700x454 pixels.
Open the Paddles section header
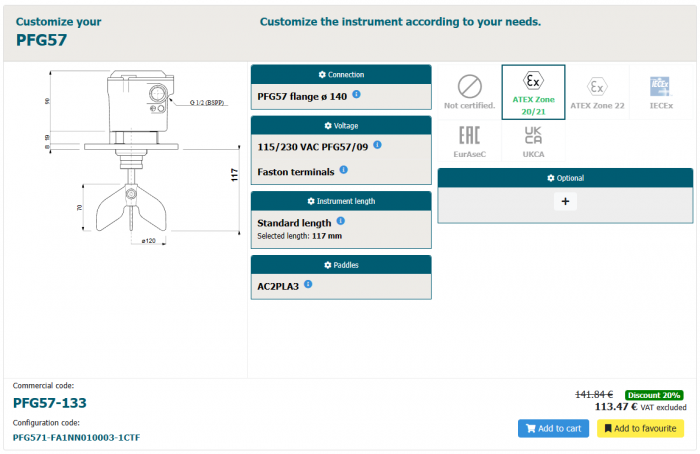pyautogui.click(x=341, y=265)
